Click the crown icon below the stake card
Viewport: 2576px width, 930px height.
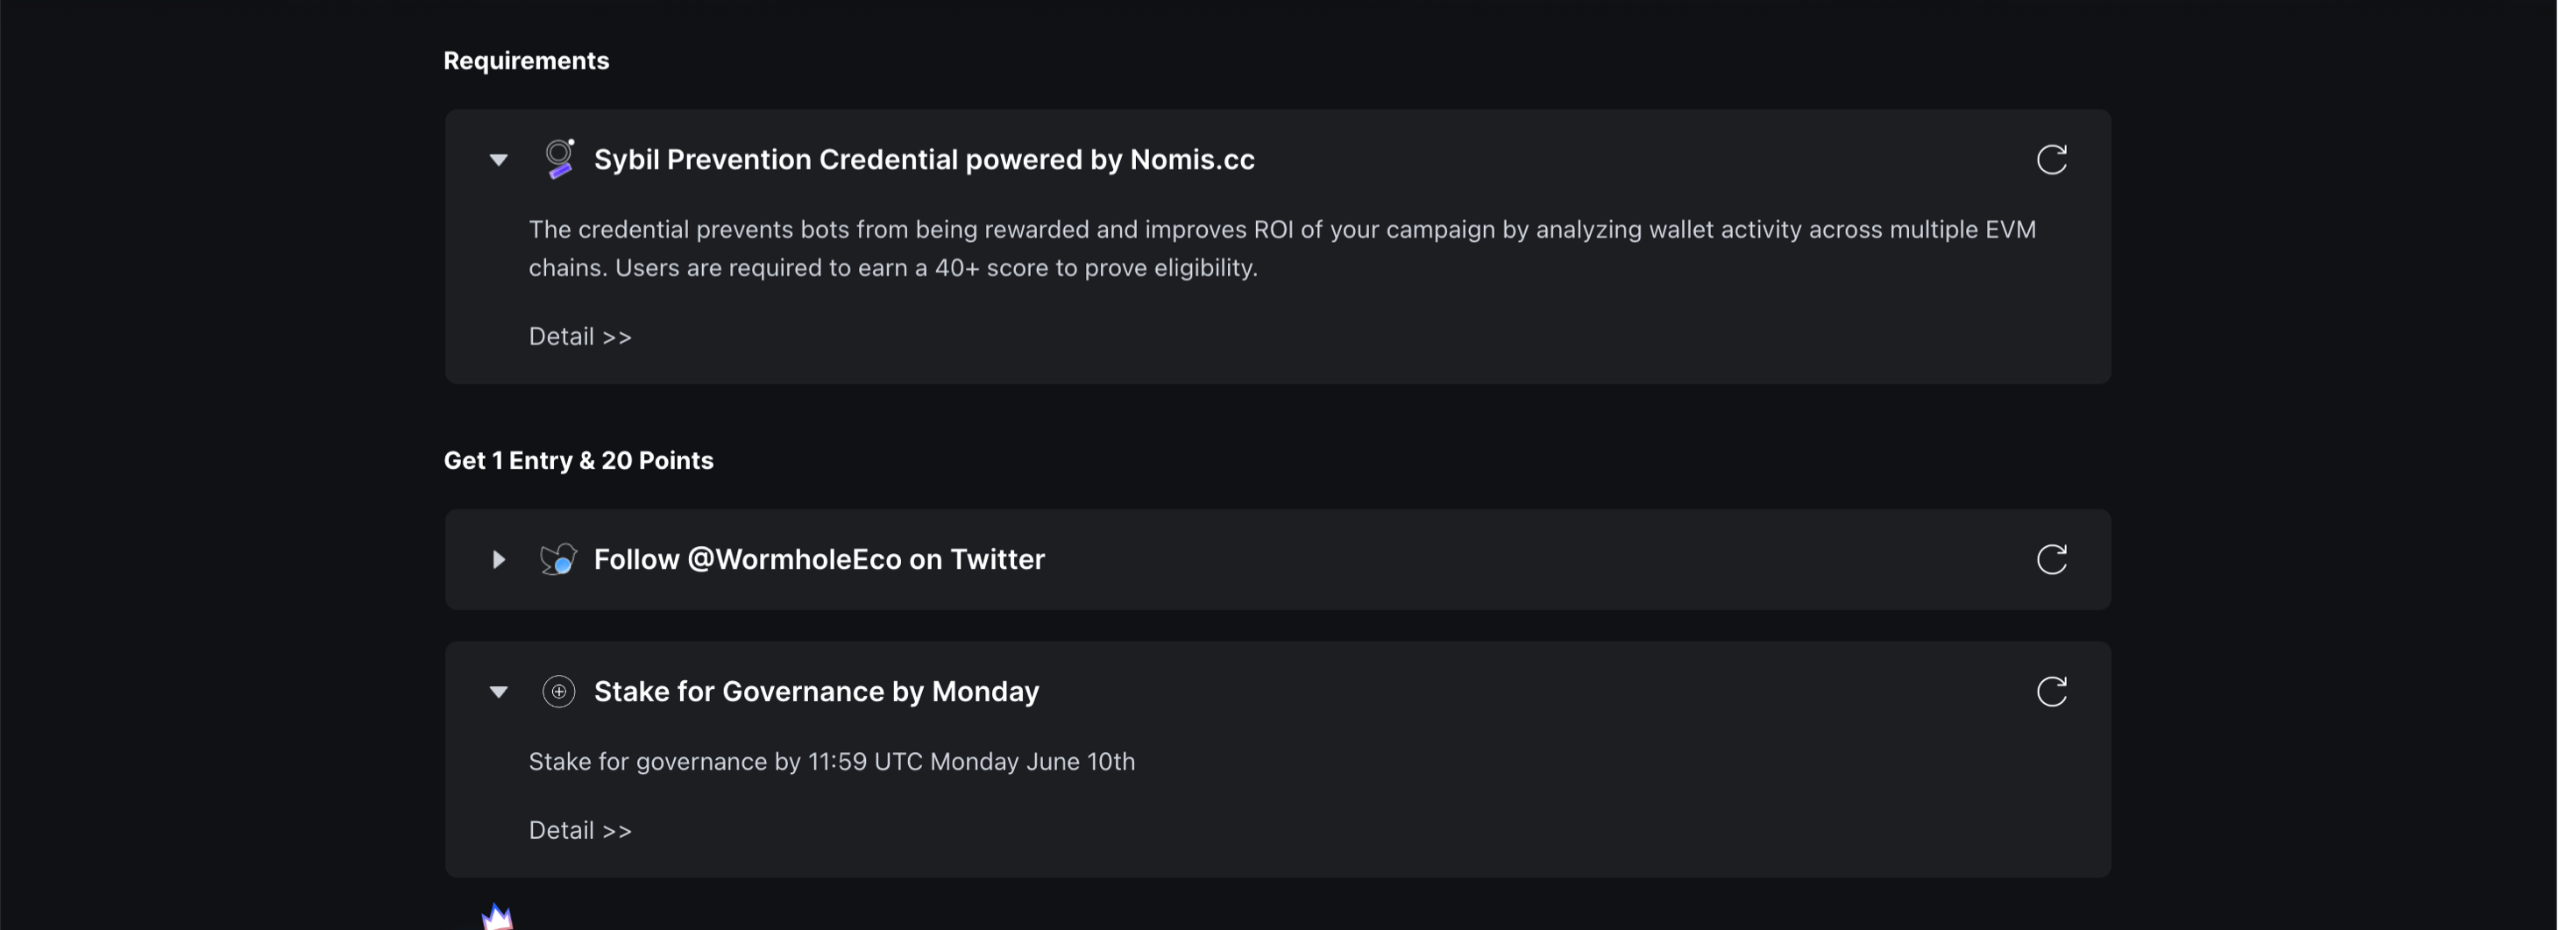click(497, 917)
